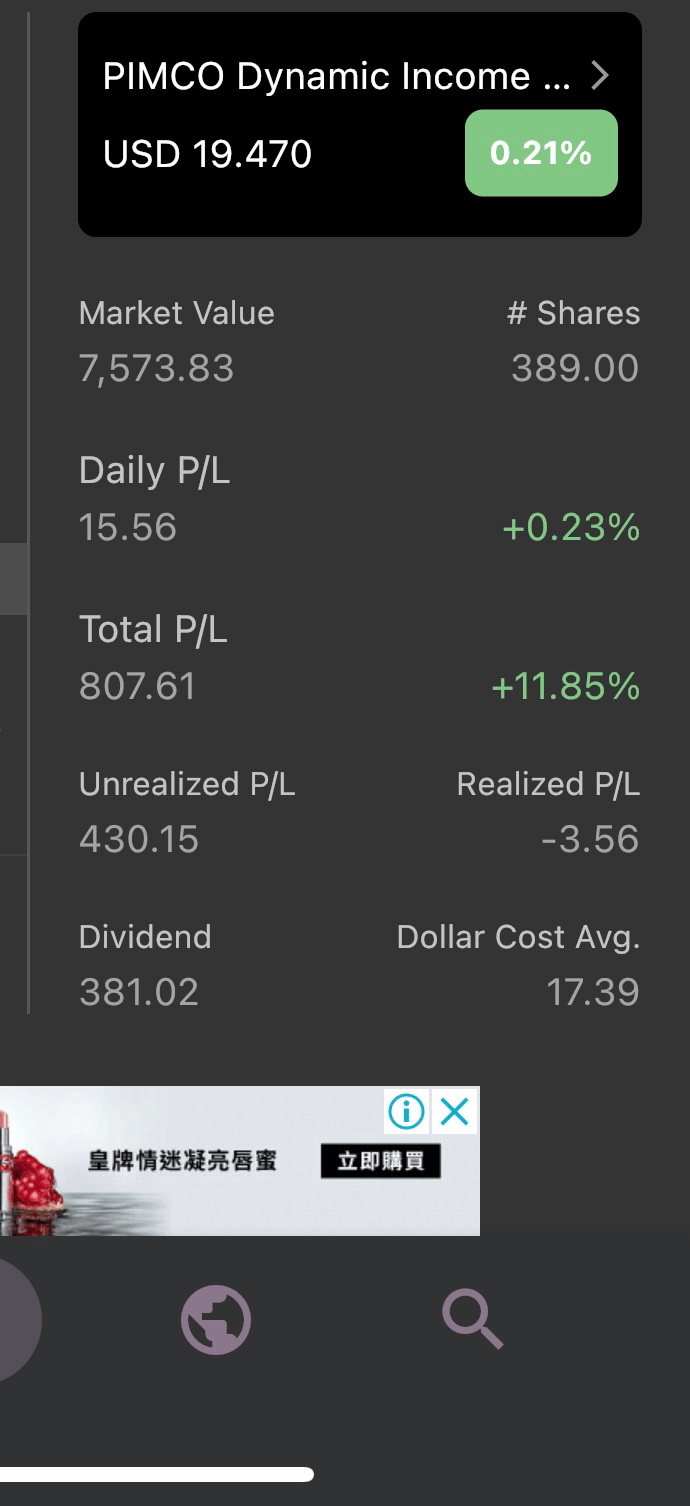The width and height of the screenshot is (690, 1506).
Task: Open the lip gloss ad banner image
Action: click(240, 1161)
